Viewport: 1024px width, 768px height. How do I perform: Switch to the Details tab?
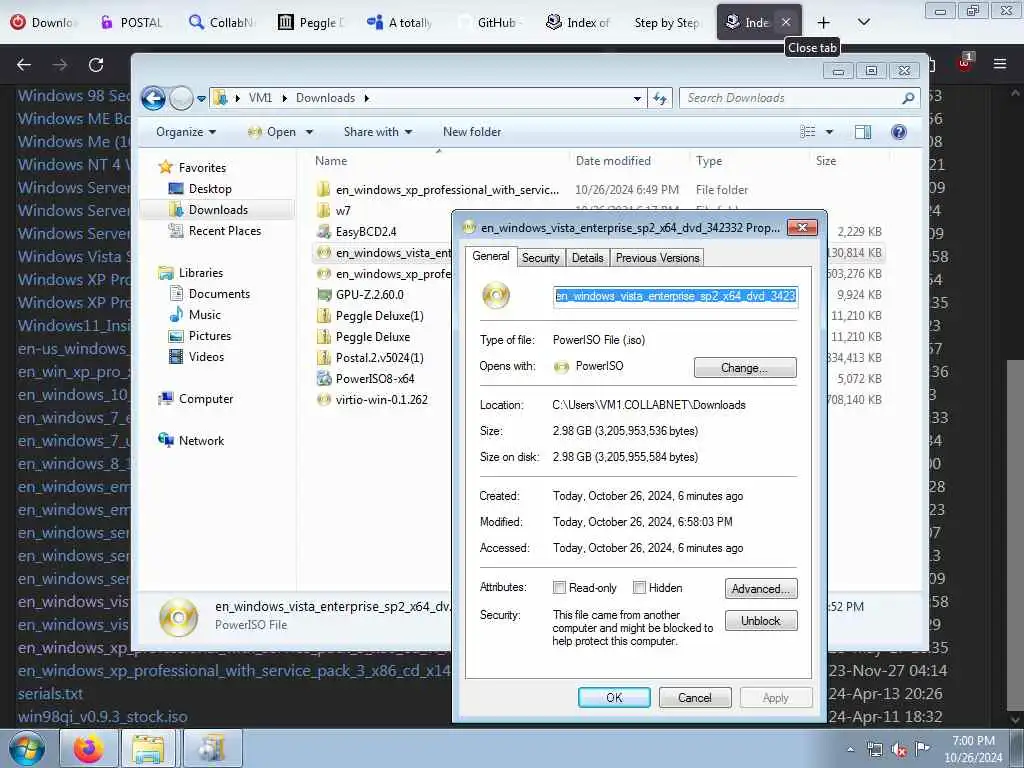[x=588, y=258]
